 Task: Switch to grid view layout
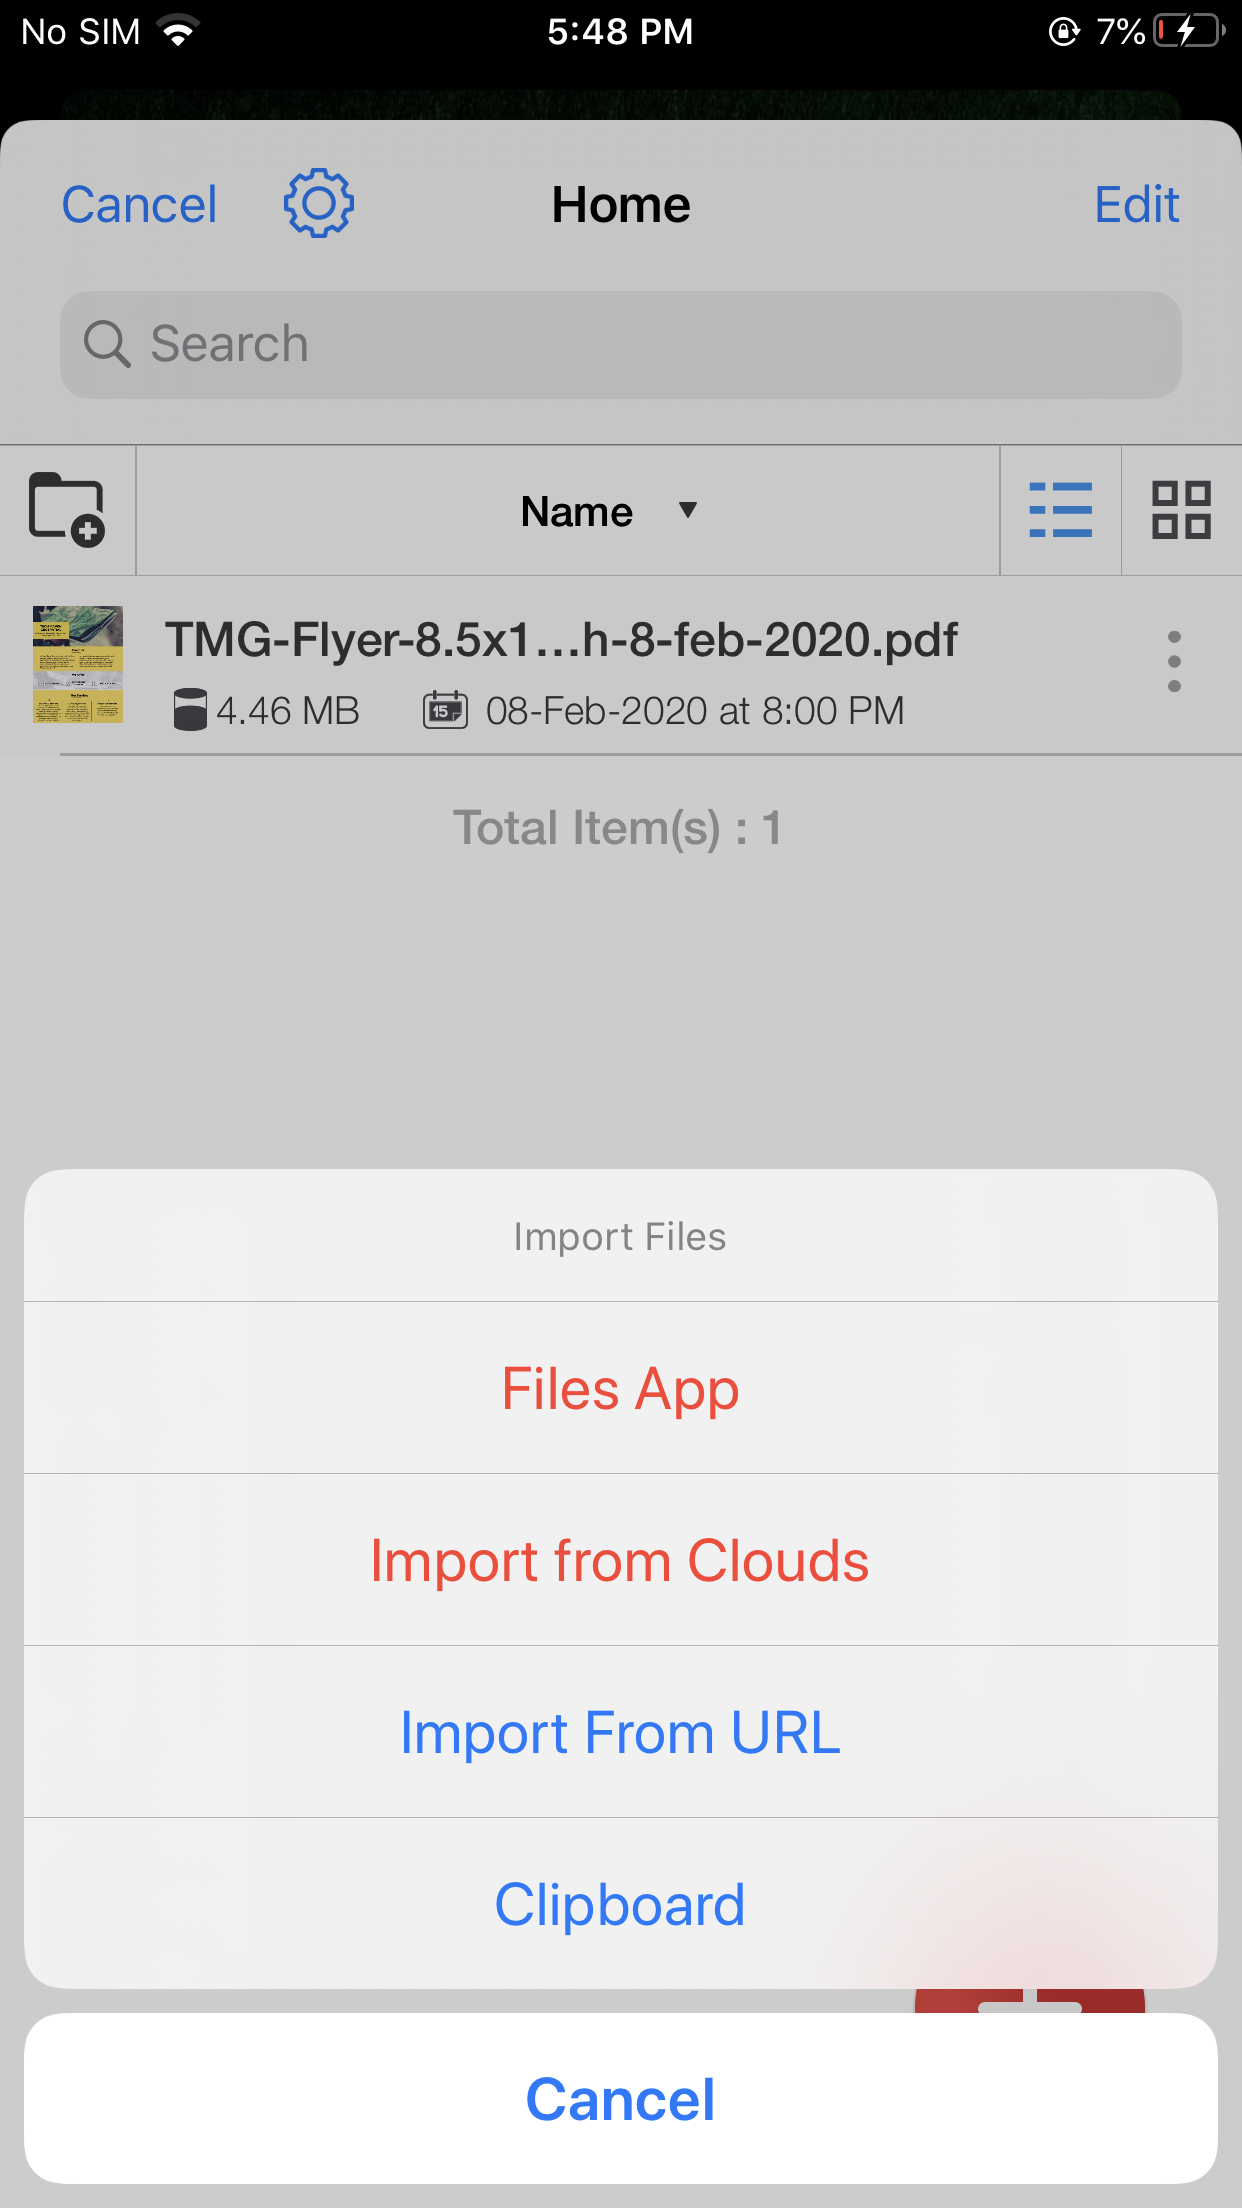[x=1181, y=510]
